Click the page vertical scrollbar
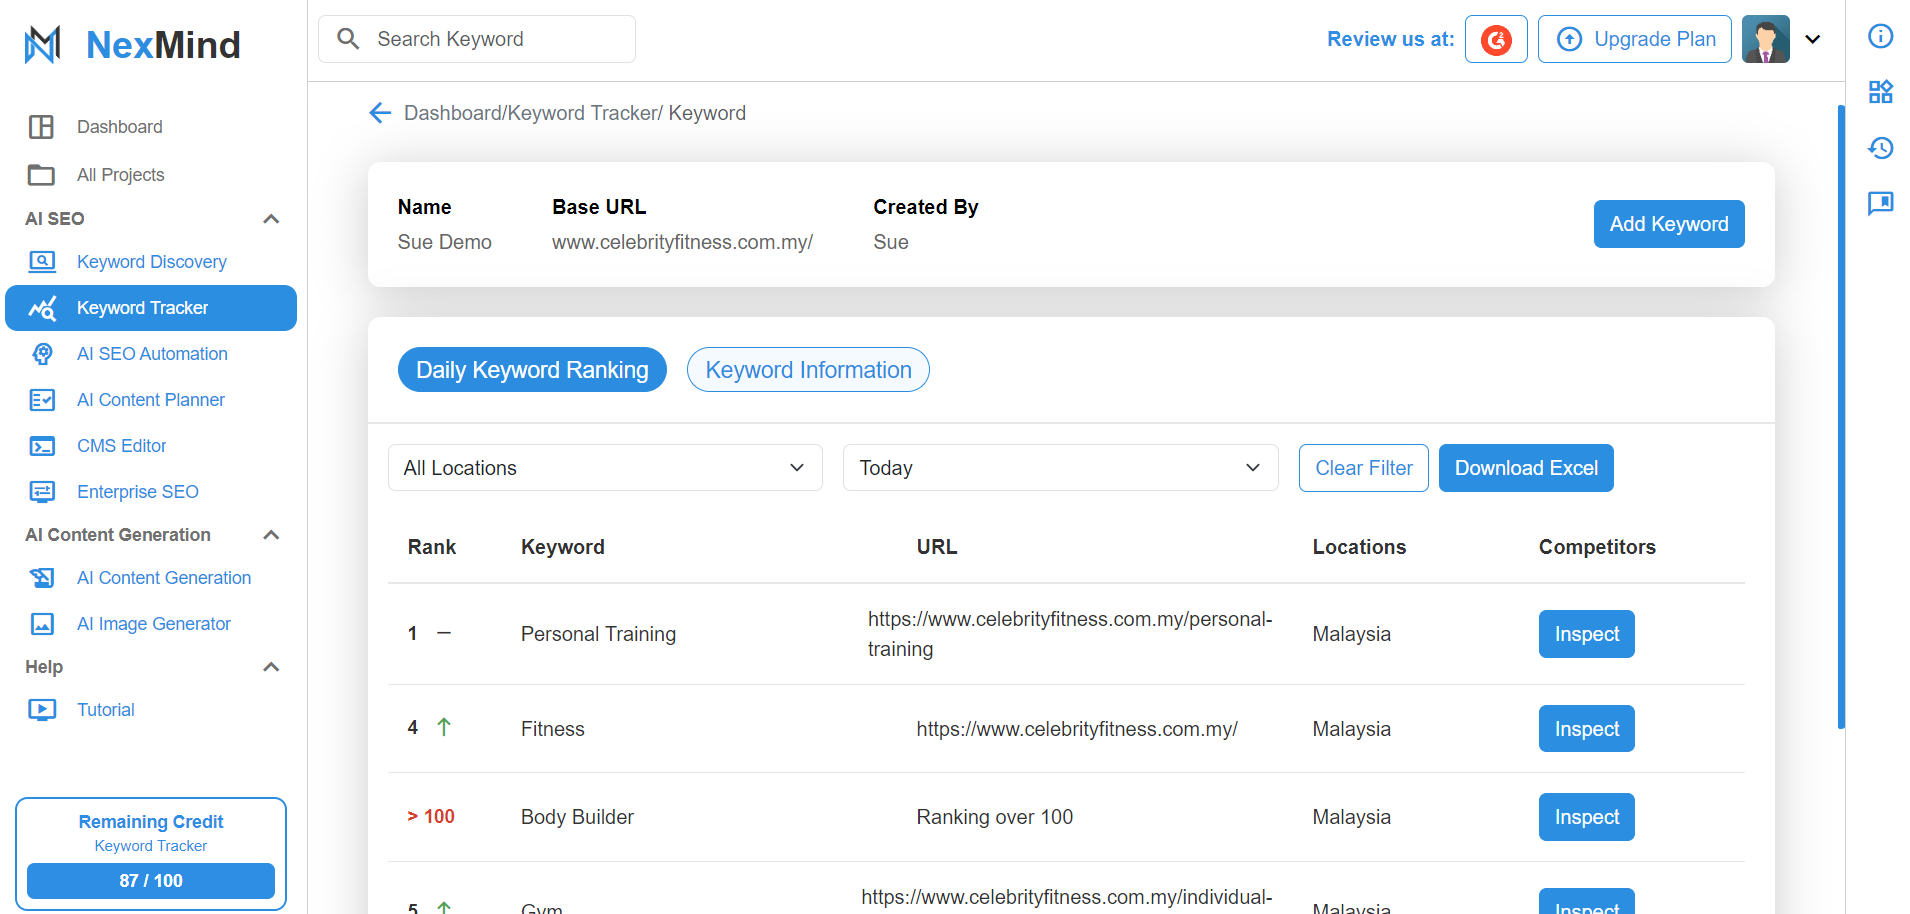1910x914 pixels. 1841,417
